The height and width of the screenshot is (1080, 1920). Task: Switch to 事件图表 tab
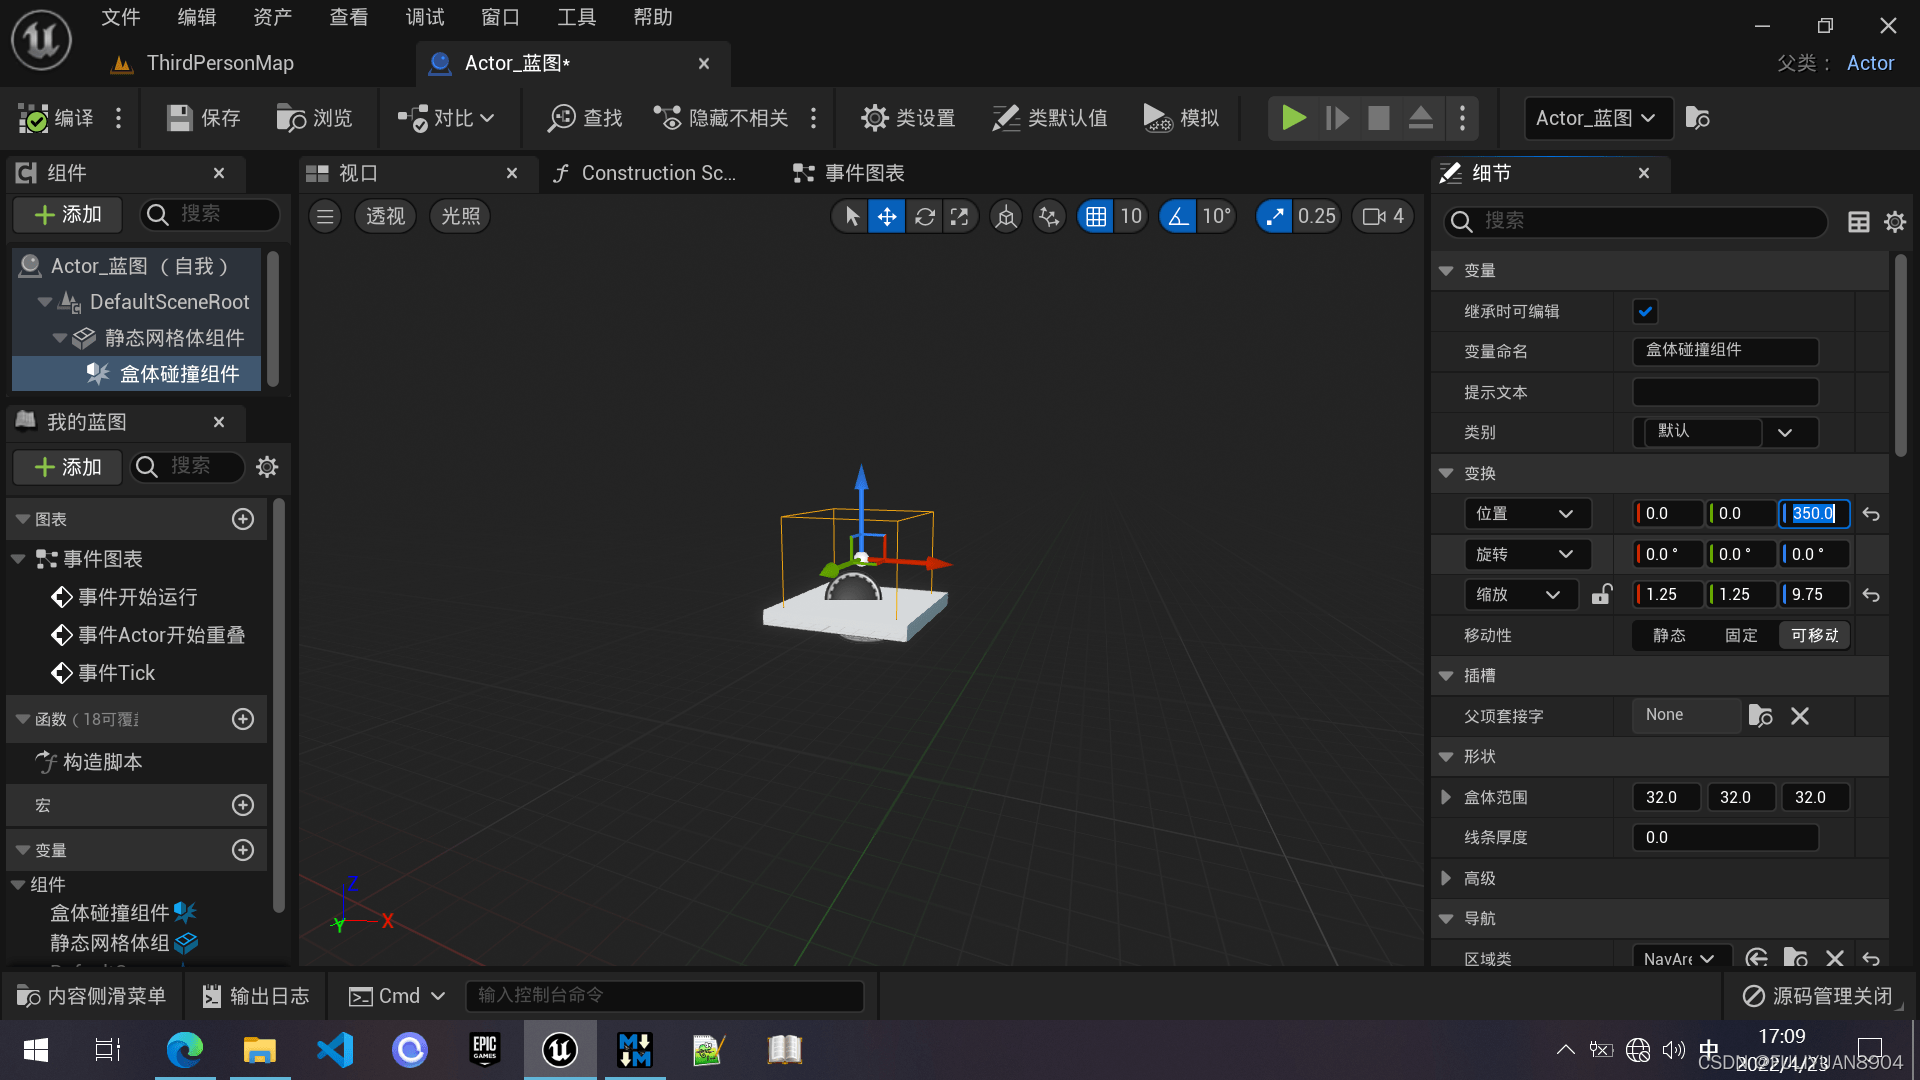click(848, 173)
